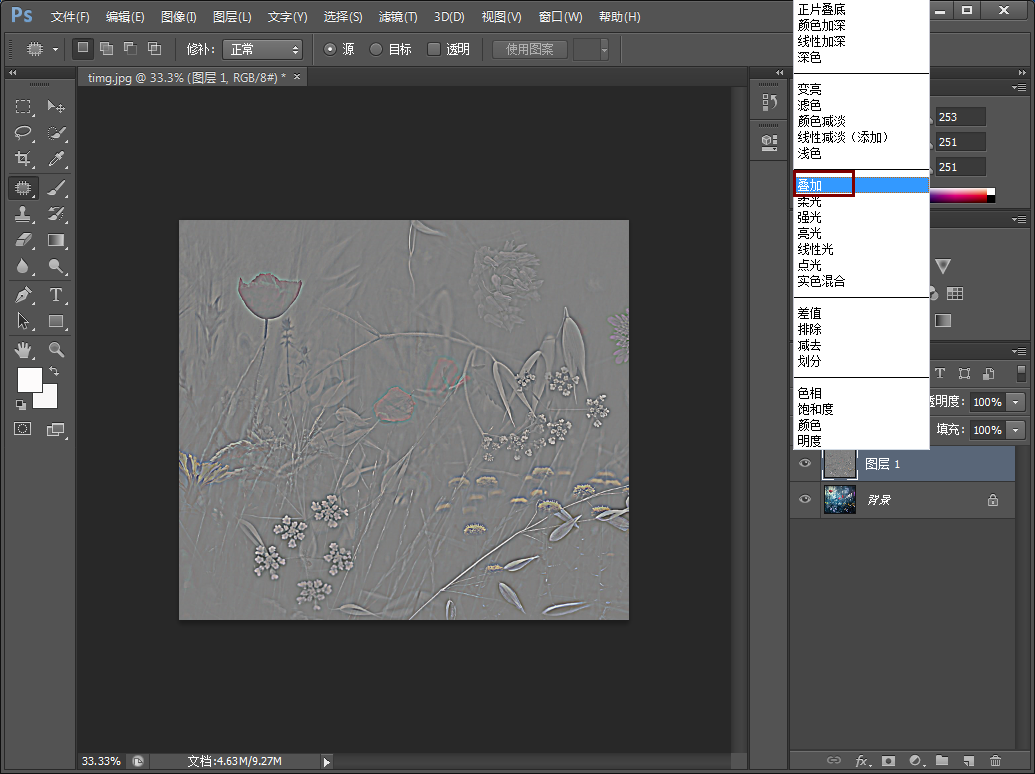Select the Lasso tool

pos(23,133)
